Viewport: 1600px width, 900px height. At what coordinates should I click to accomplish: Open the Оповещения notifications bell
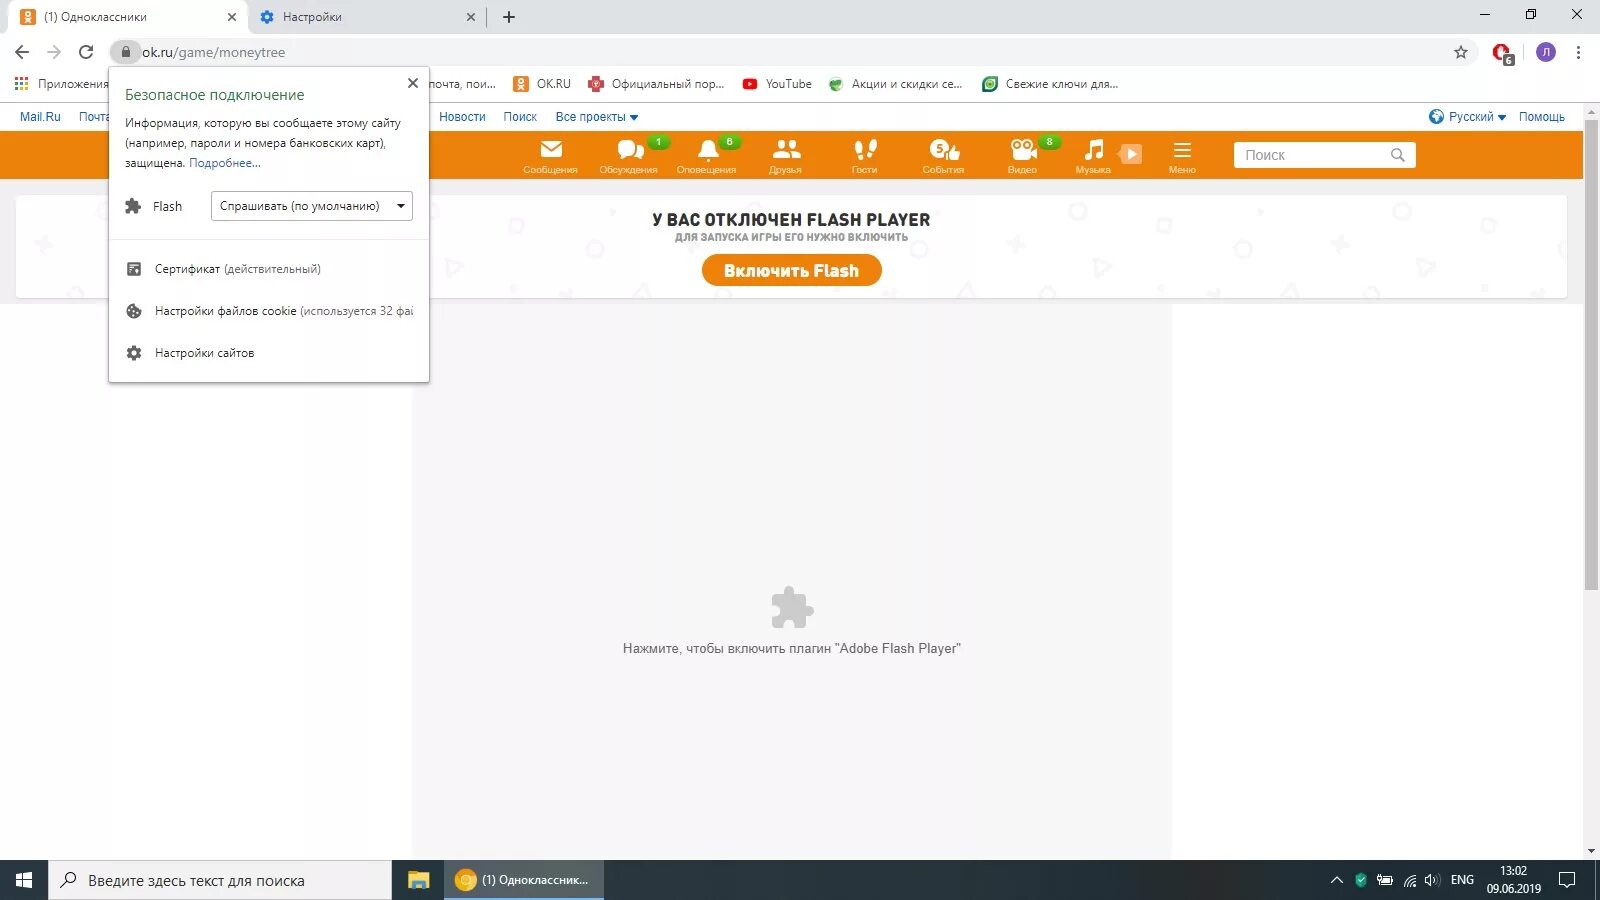click(707, 155)
